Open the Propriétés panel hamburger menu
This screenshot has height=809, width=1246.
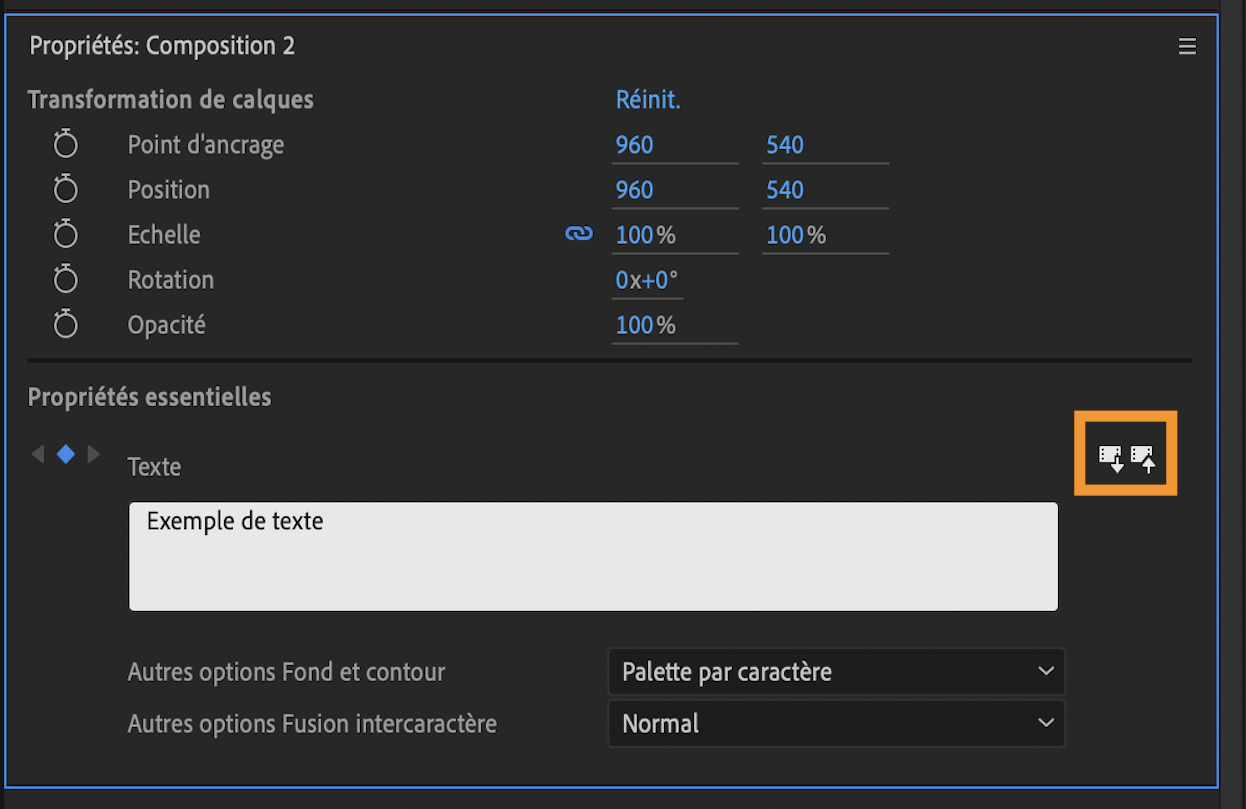tap(1187, 46)
